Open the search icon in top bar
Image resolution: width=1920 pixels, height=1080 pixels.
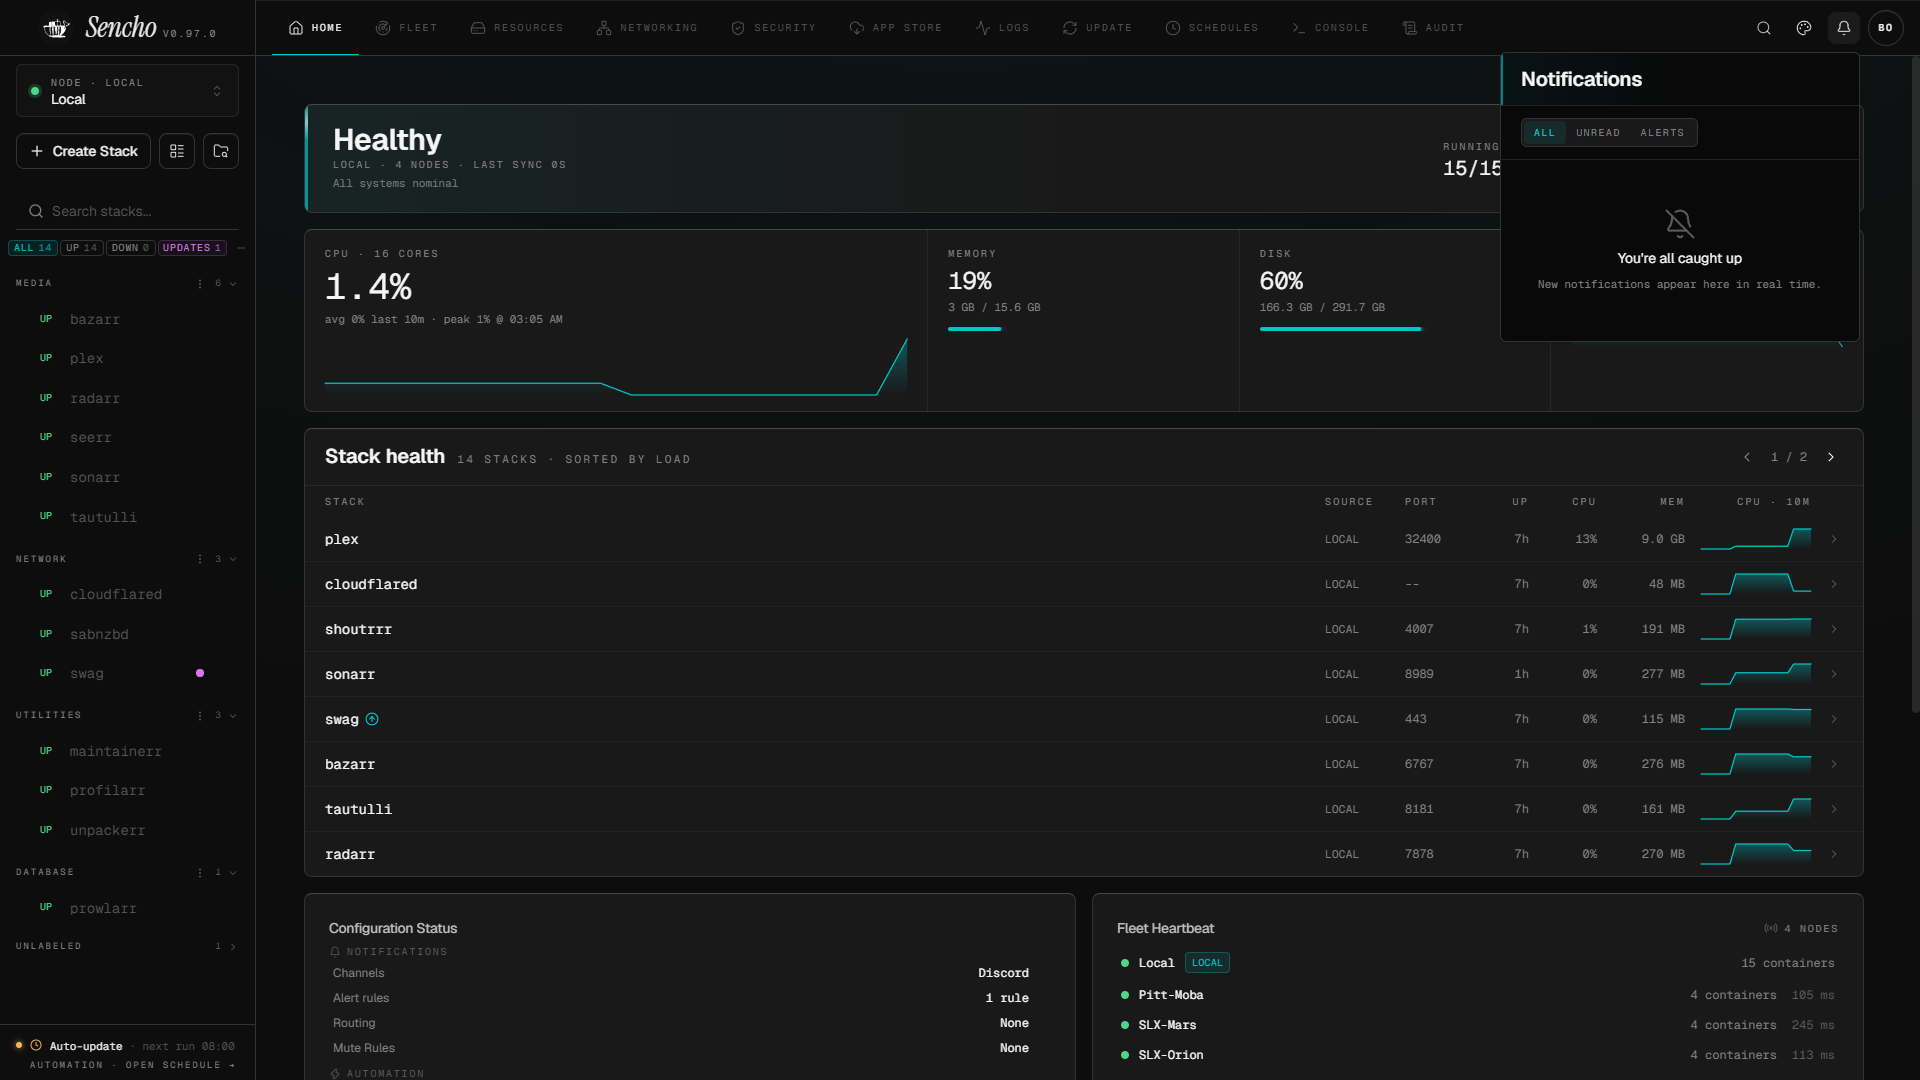coord(1764,28)
